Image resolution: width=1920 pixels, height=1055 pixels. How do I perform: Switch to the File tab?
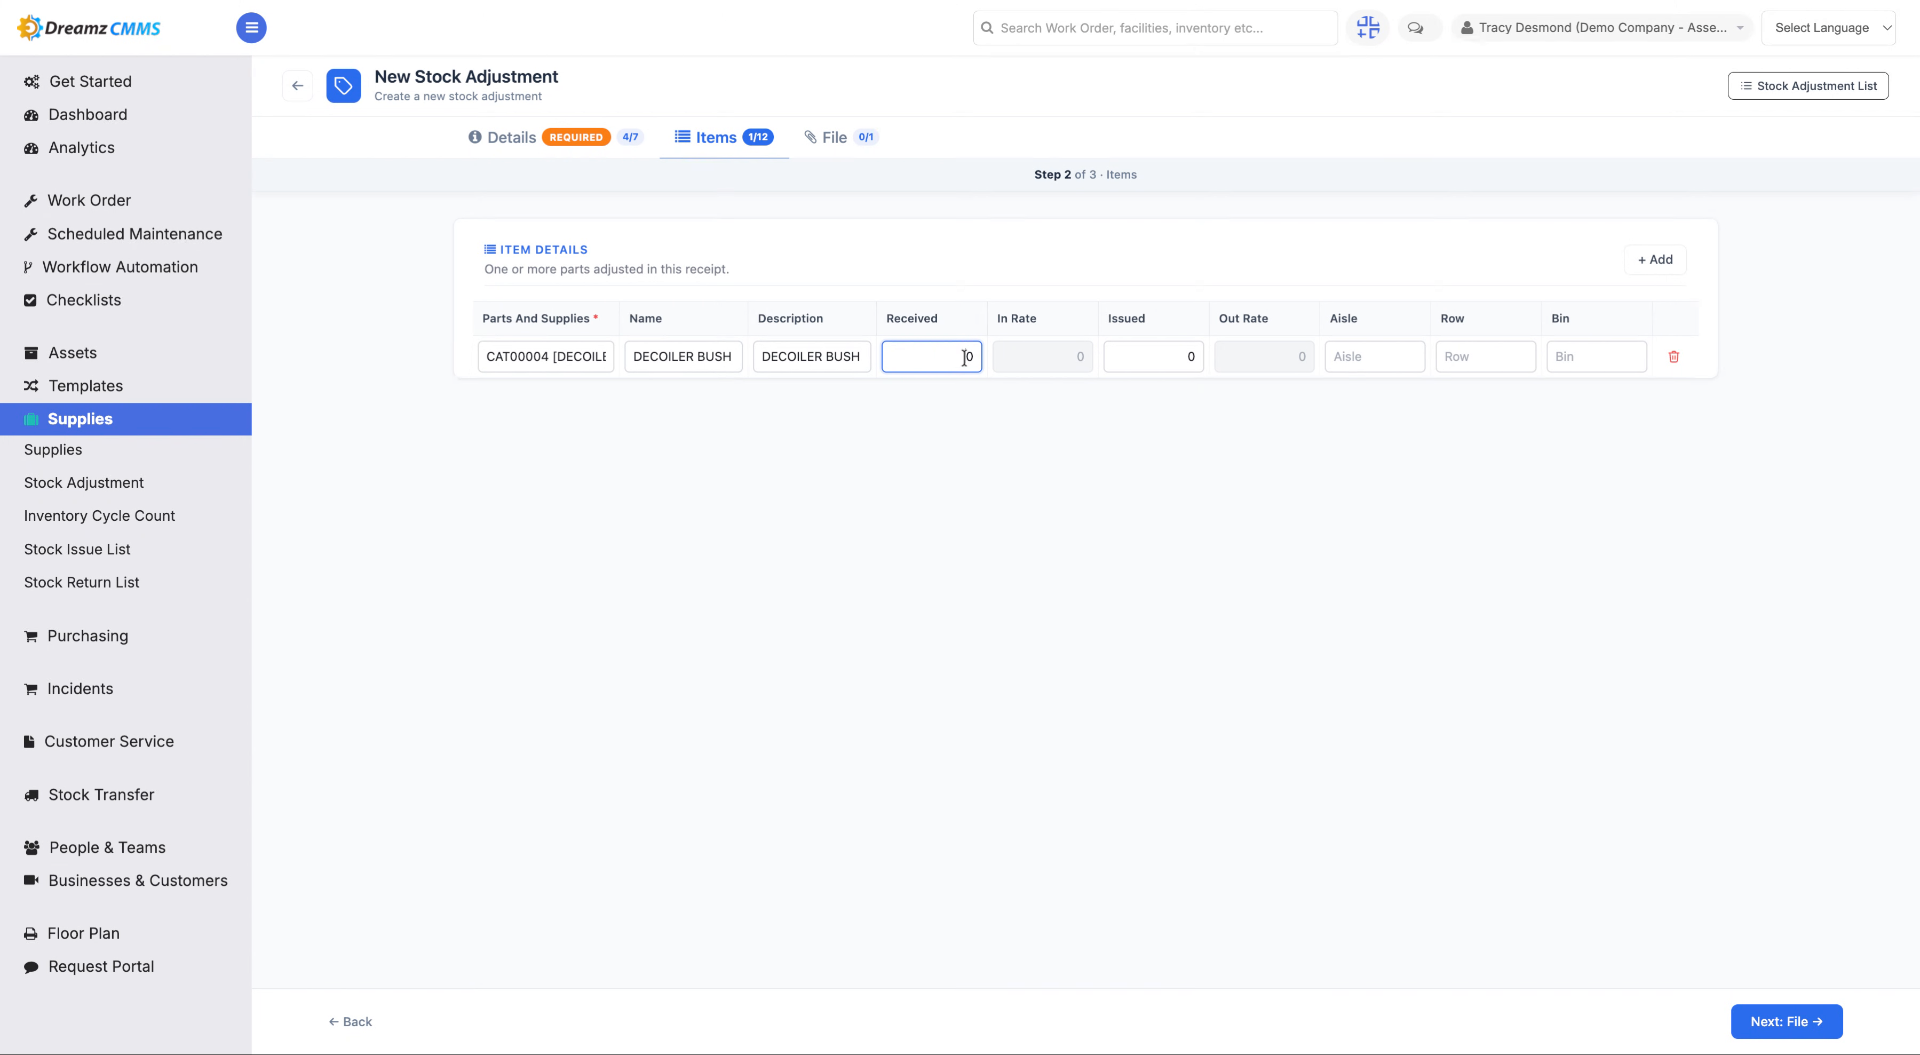(841, 137)
